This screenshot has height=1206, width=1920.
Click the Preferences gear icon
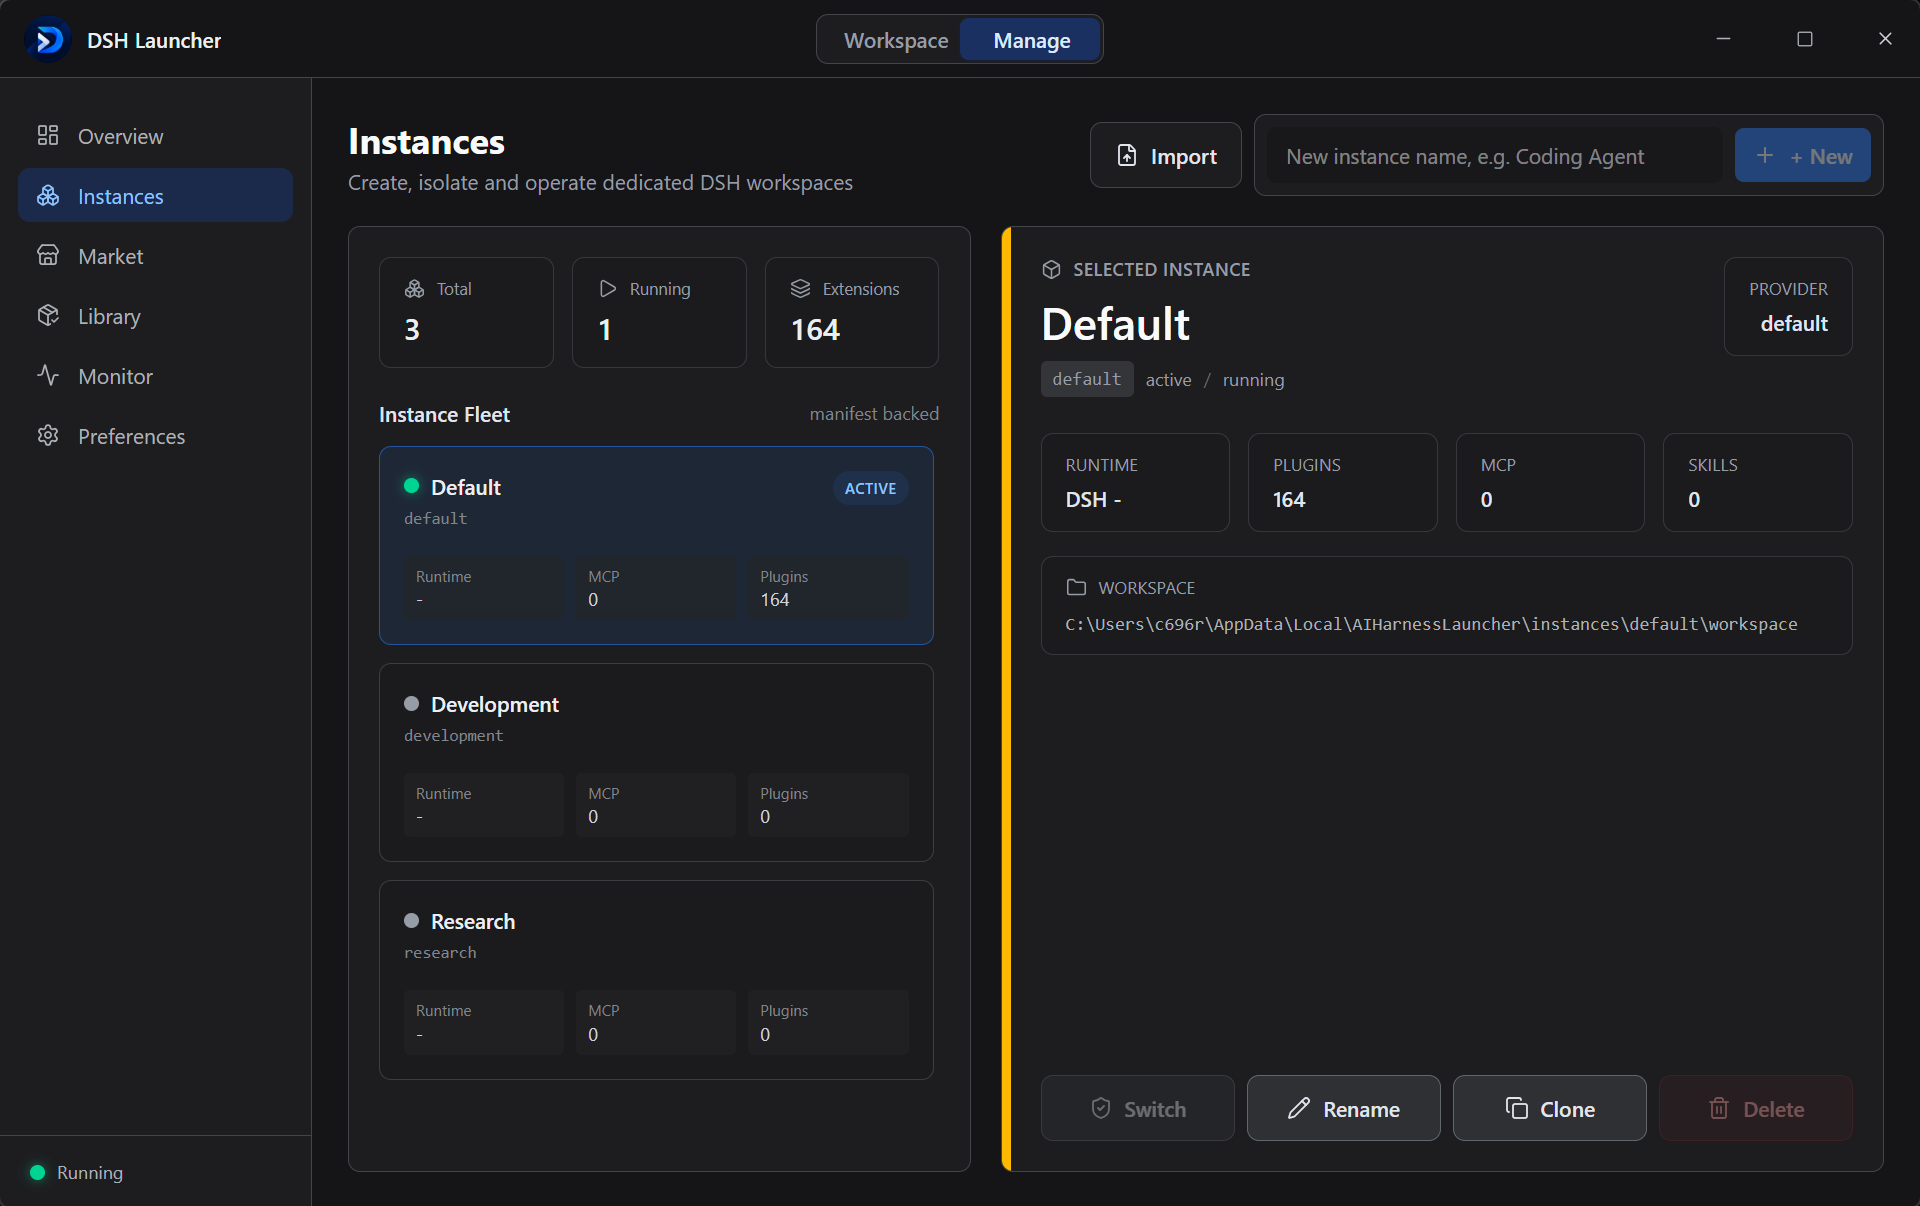[48, 436]
